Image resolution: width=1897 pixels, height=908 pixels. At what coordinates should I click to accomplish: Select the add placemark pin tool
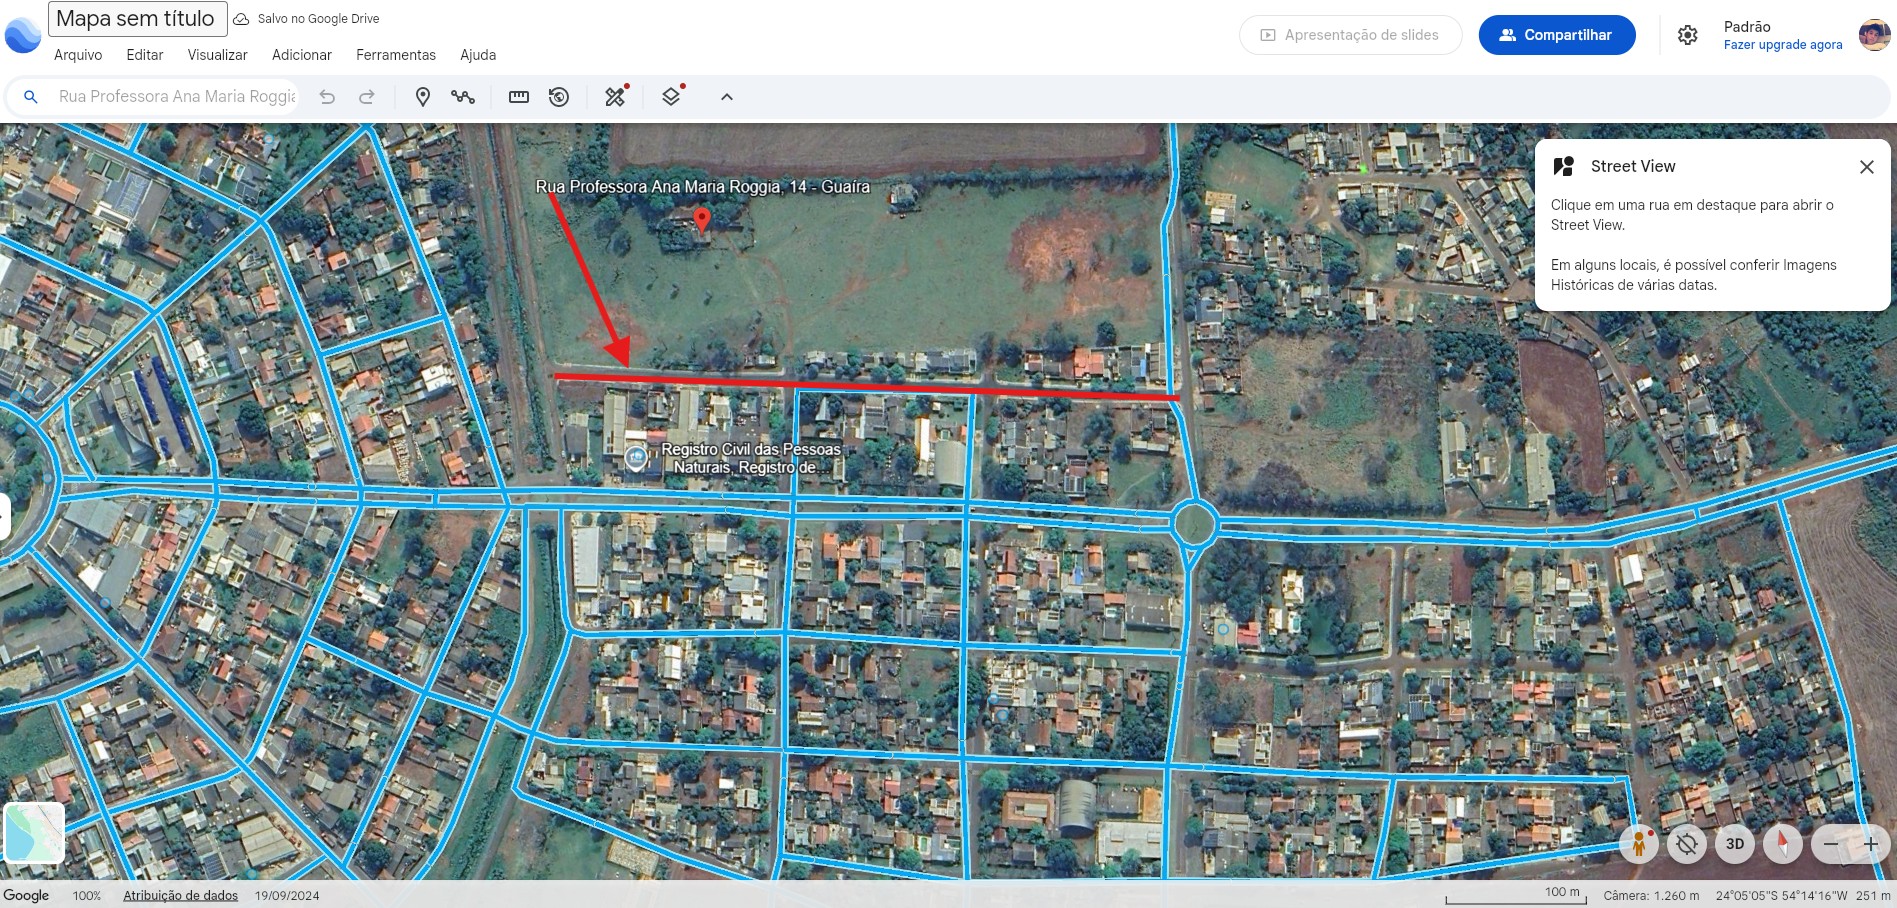[x=423, y=97]
